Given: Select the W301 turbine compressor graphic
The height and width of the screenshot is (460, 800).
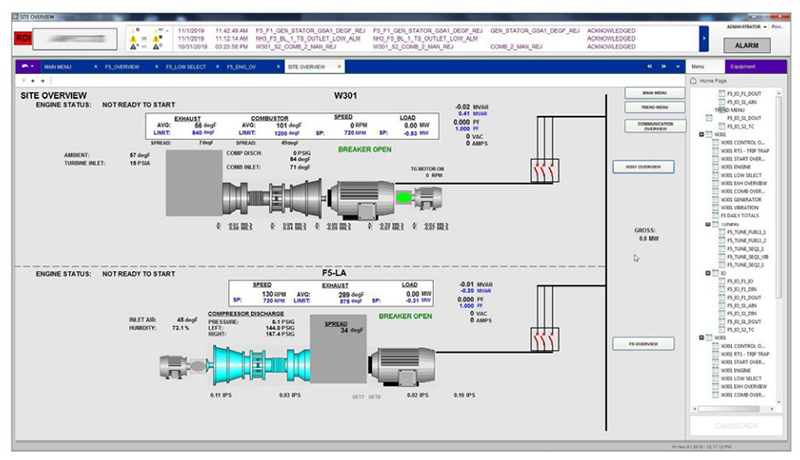Looking at the screenshot, I should coord(273,197).
